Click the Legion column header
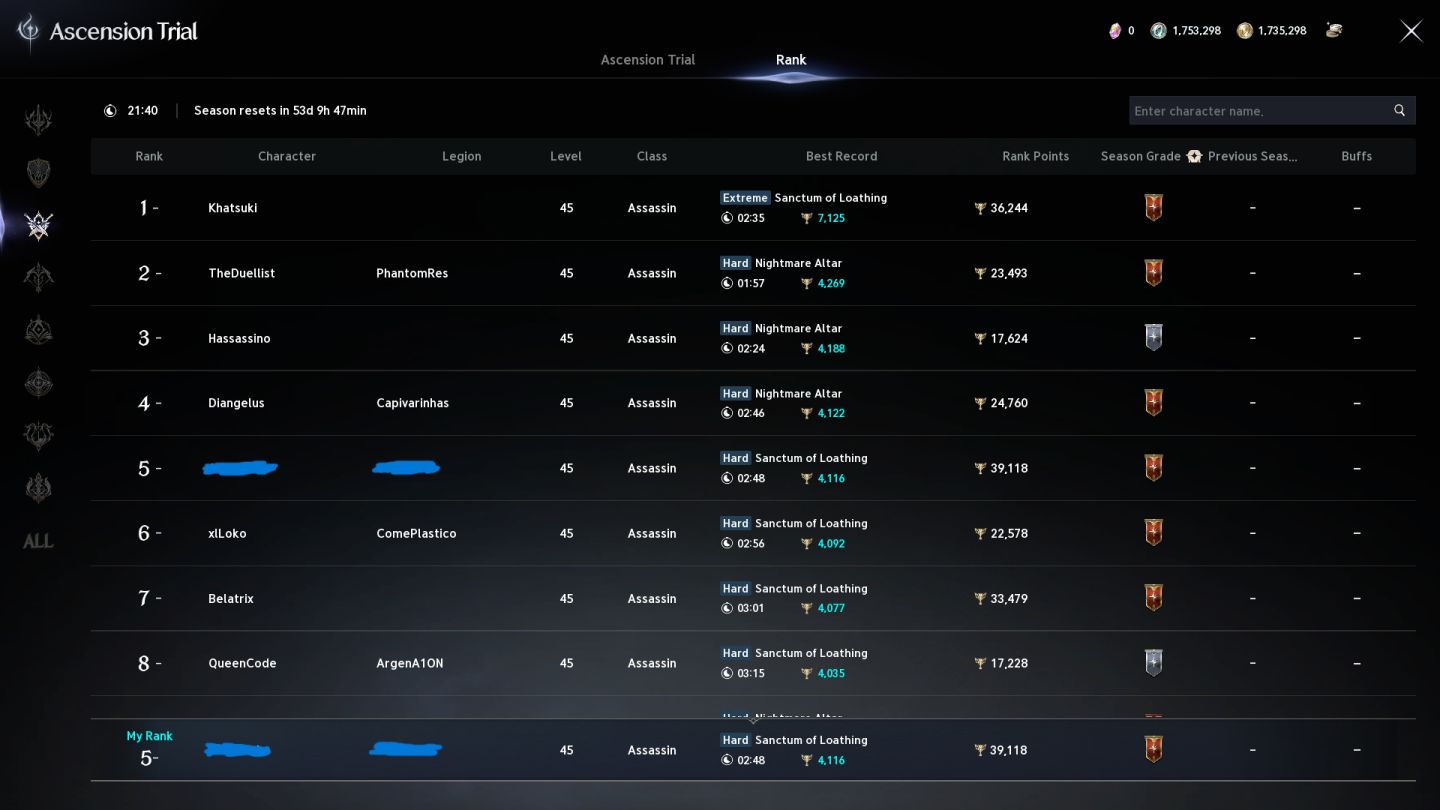 (461, 156)
